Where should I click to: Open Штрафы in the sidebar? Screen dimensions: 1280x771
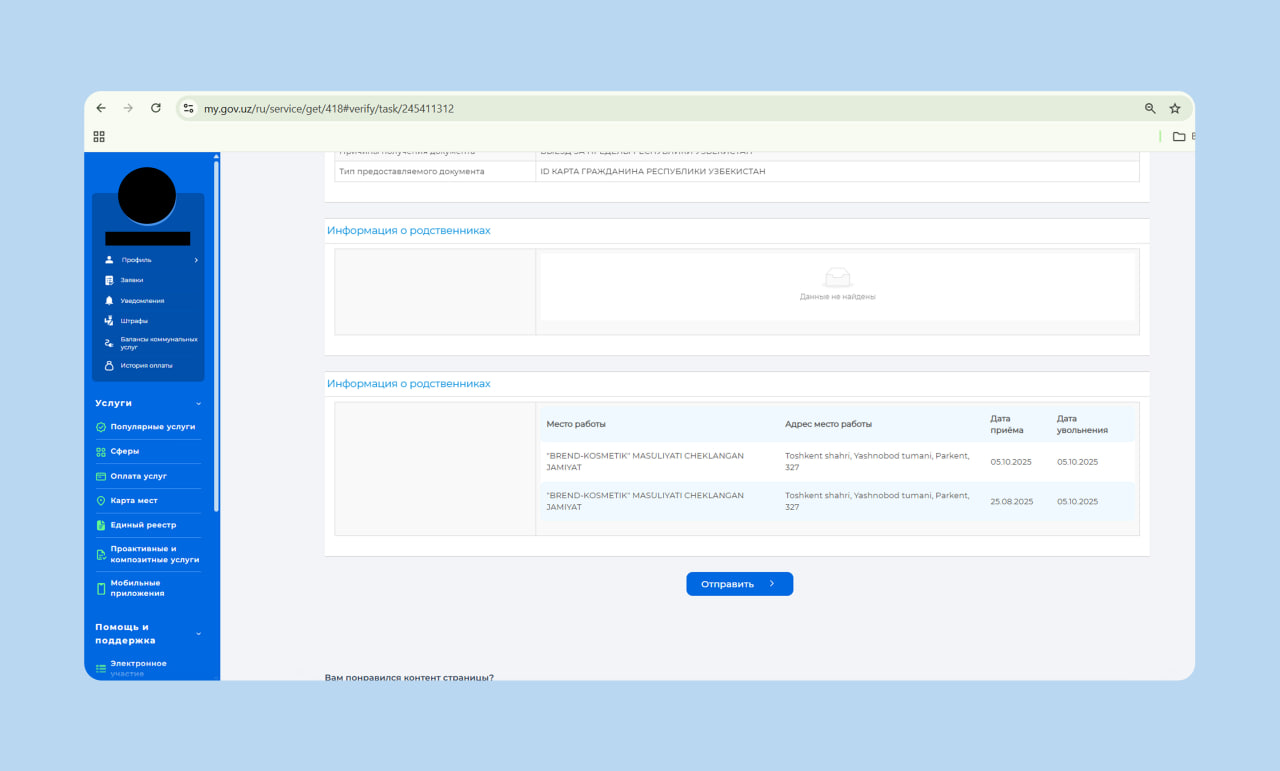(x=133, y=321)
